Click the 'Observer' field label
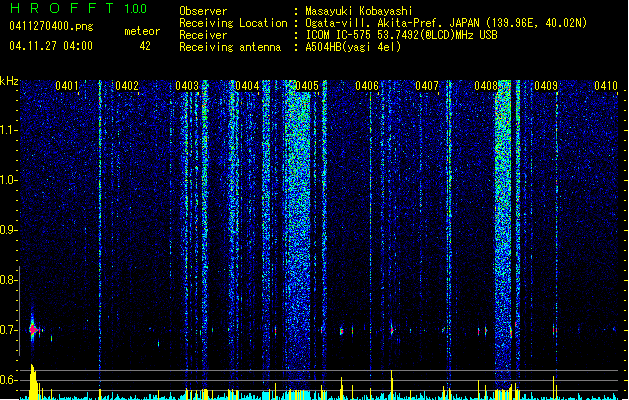This screenshot has height=400, width=629. click(203, 11)
